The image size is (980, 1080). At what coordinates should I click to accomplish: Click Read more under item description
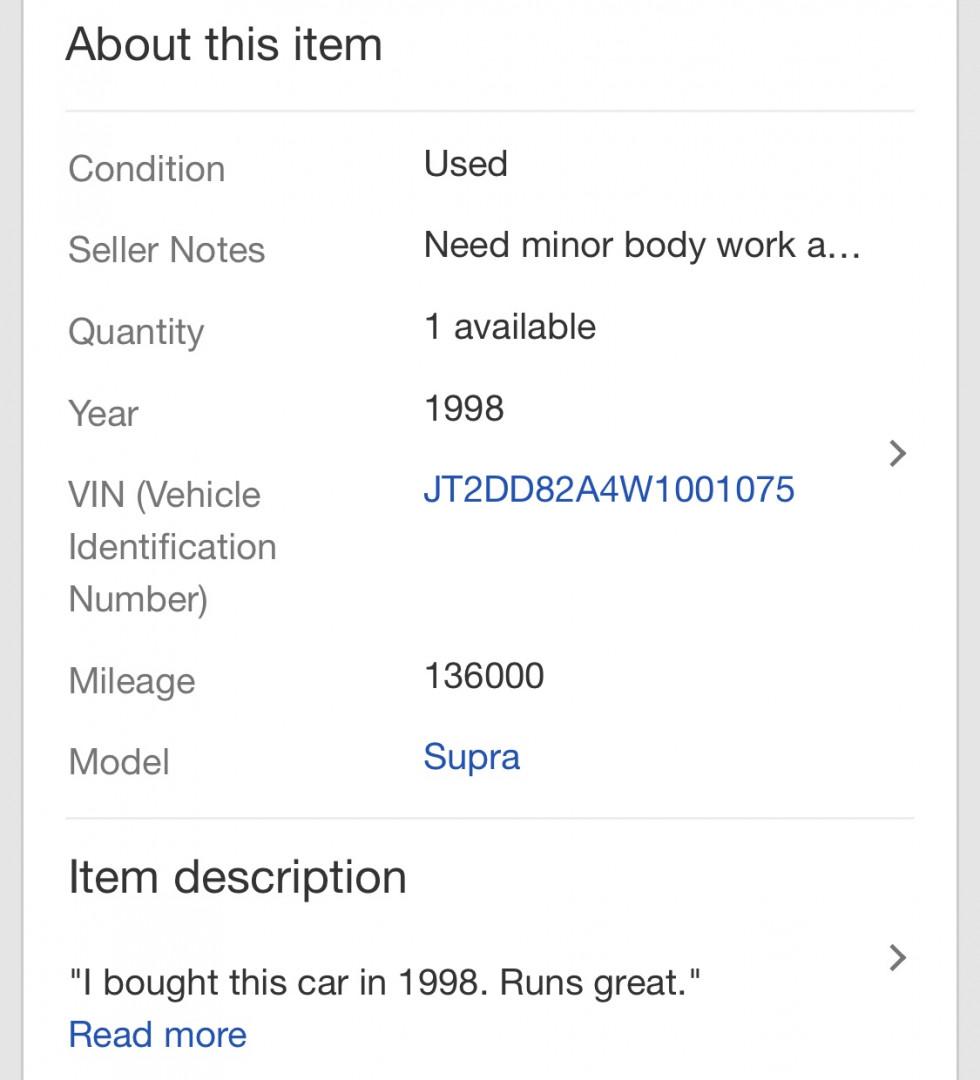point(157,1034)
